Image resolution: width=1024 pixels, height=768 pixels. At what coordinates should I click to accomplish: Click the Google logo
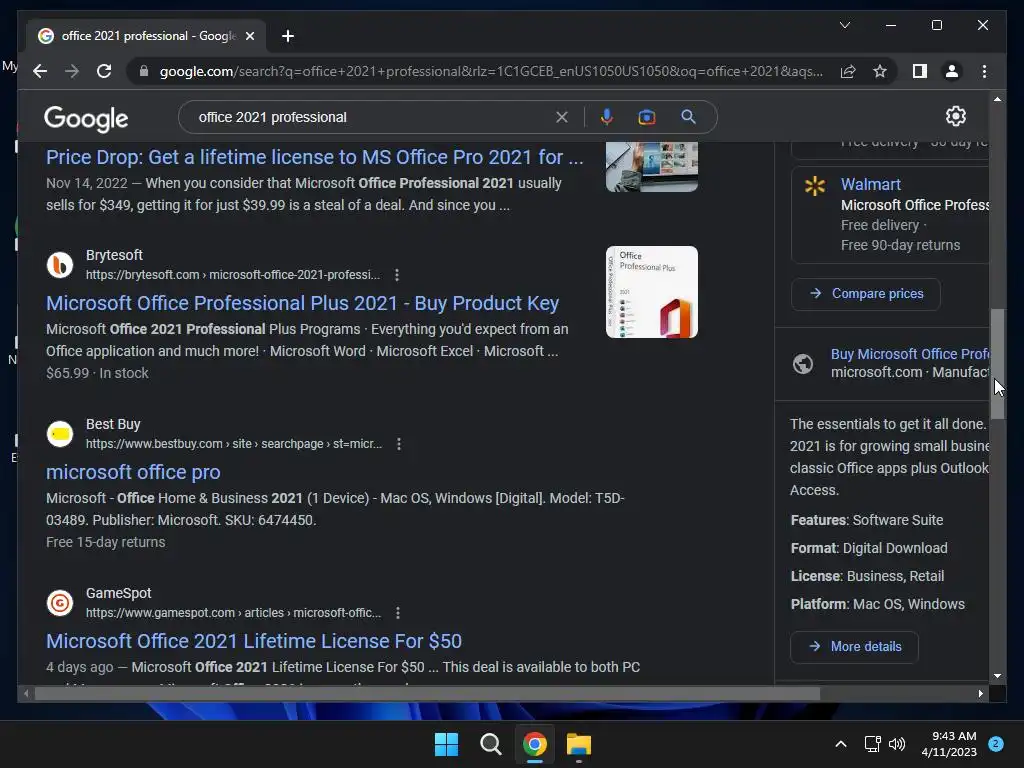click(86, 118)
